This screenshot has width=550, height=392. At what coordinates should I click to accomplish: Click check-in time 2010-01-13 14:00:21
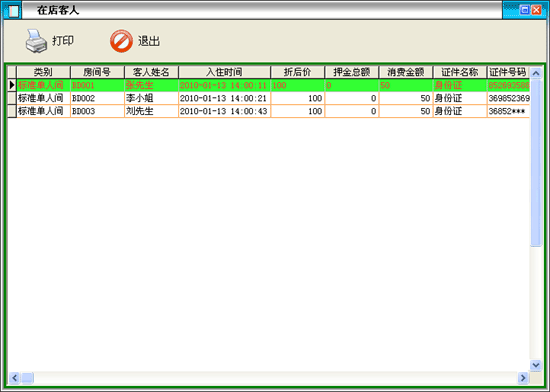(224, 98)
